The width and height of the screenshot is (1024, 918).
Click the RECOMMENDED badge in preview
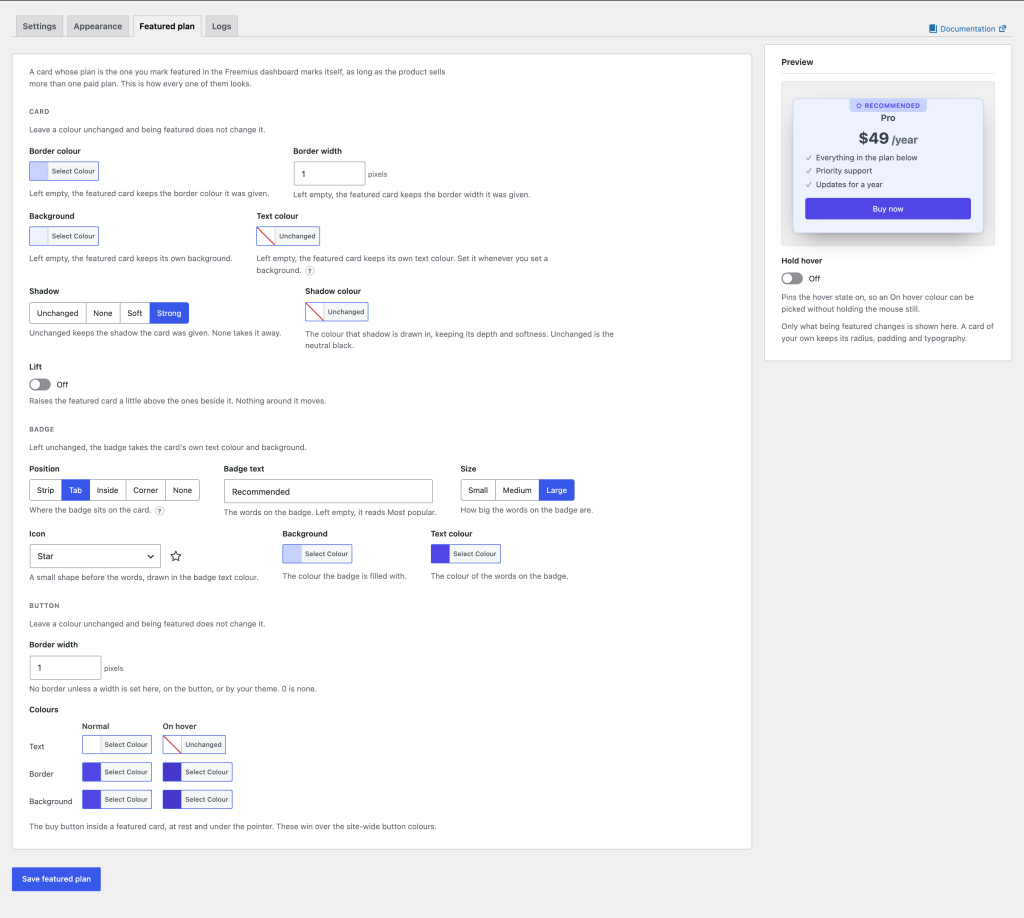pyautogui.click(x=888, y=105)
